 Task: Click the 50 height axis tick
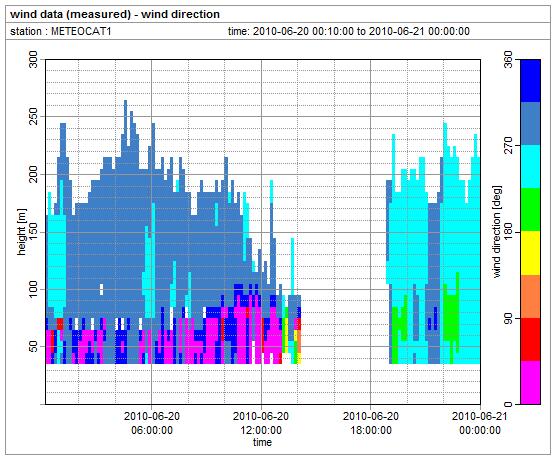click(x=33, y=347)
